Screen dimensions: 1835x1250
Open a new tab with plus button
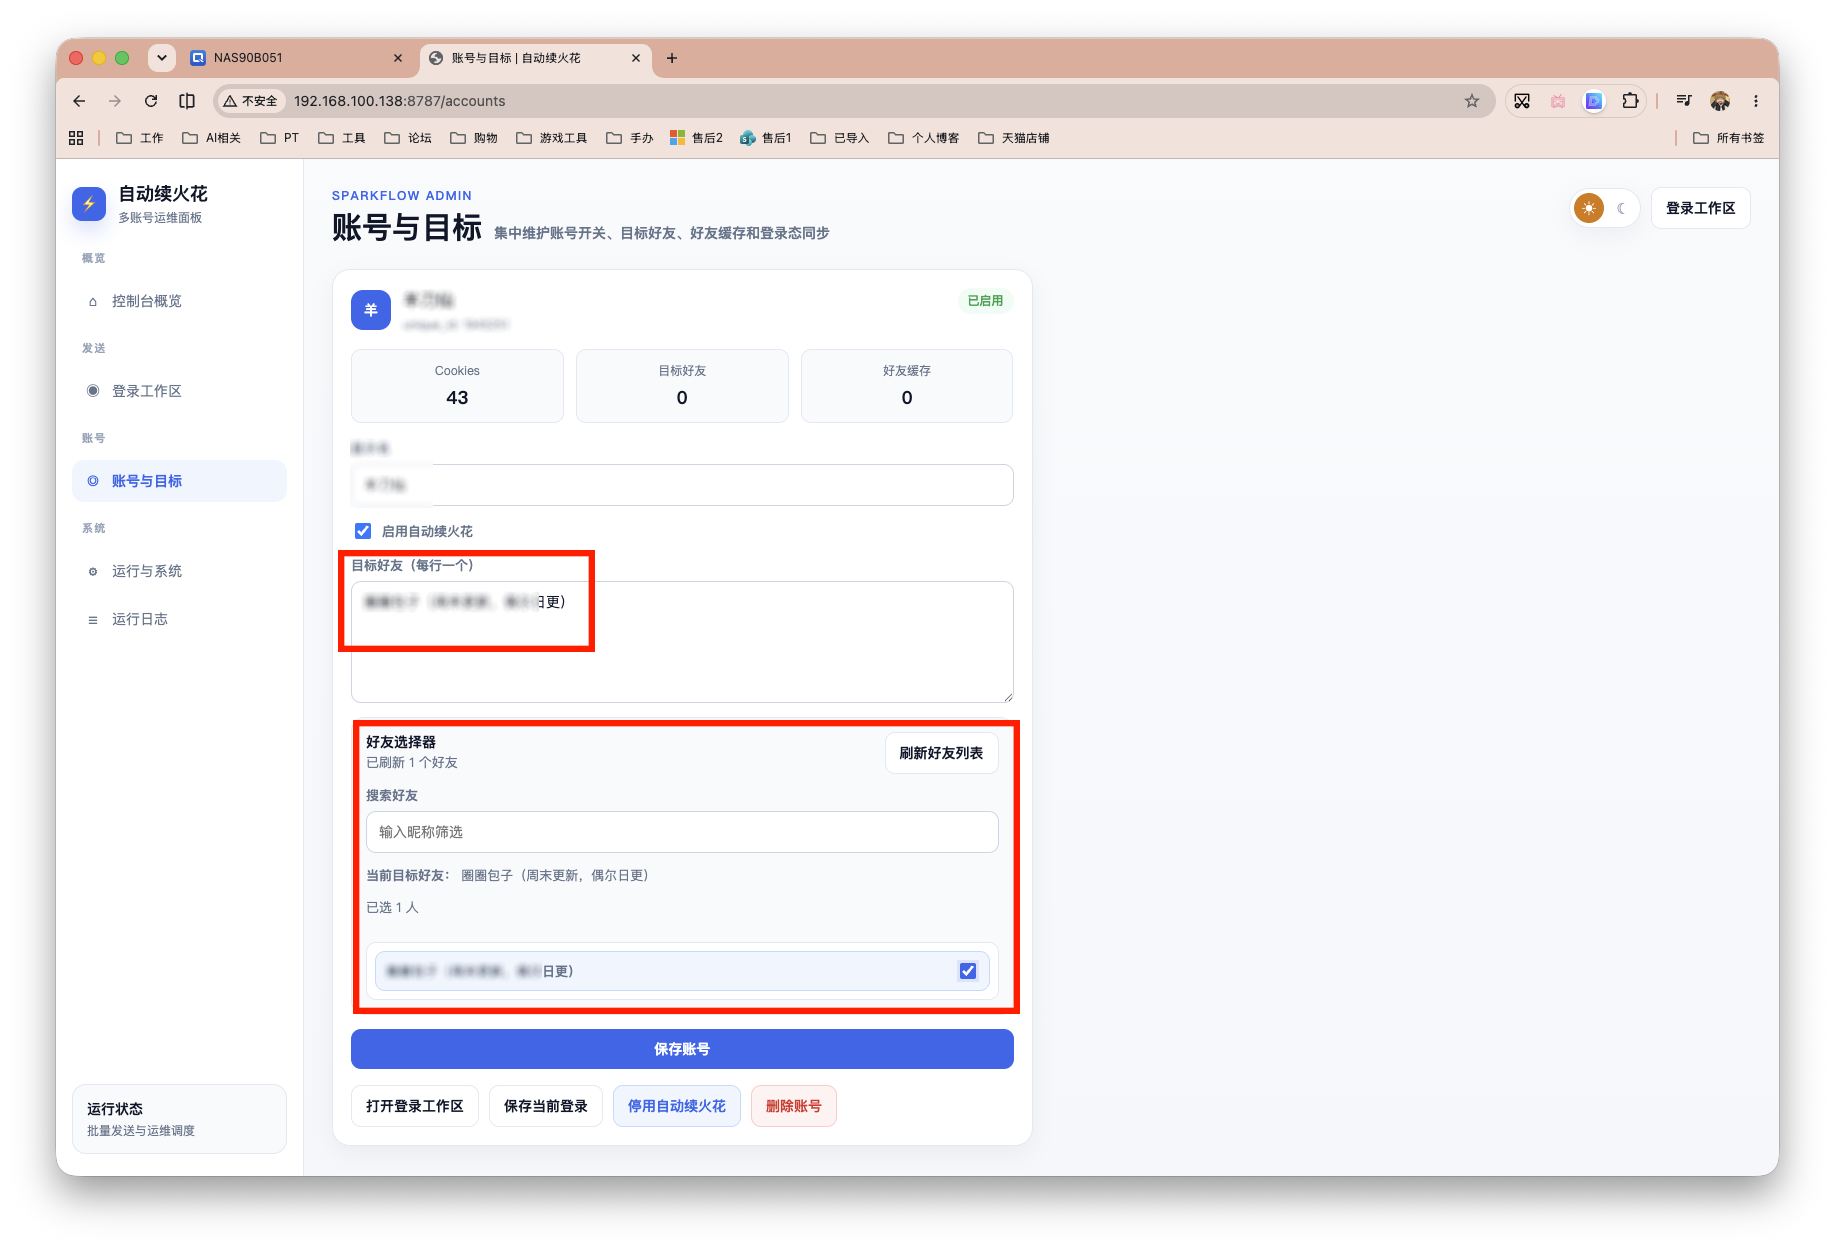[x=672, y=58]
